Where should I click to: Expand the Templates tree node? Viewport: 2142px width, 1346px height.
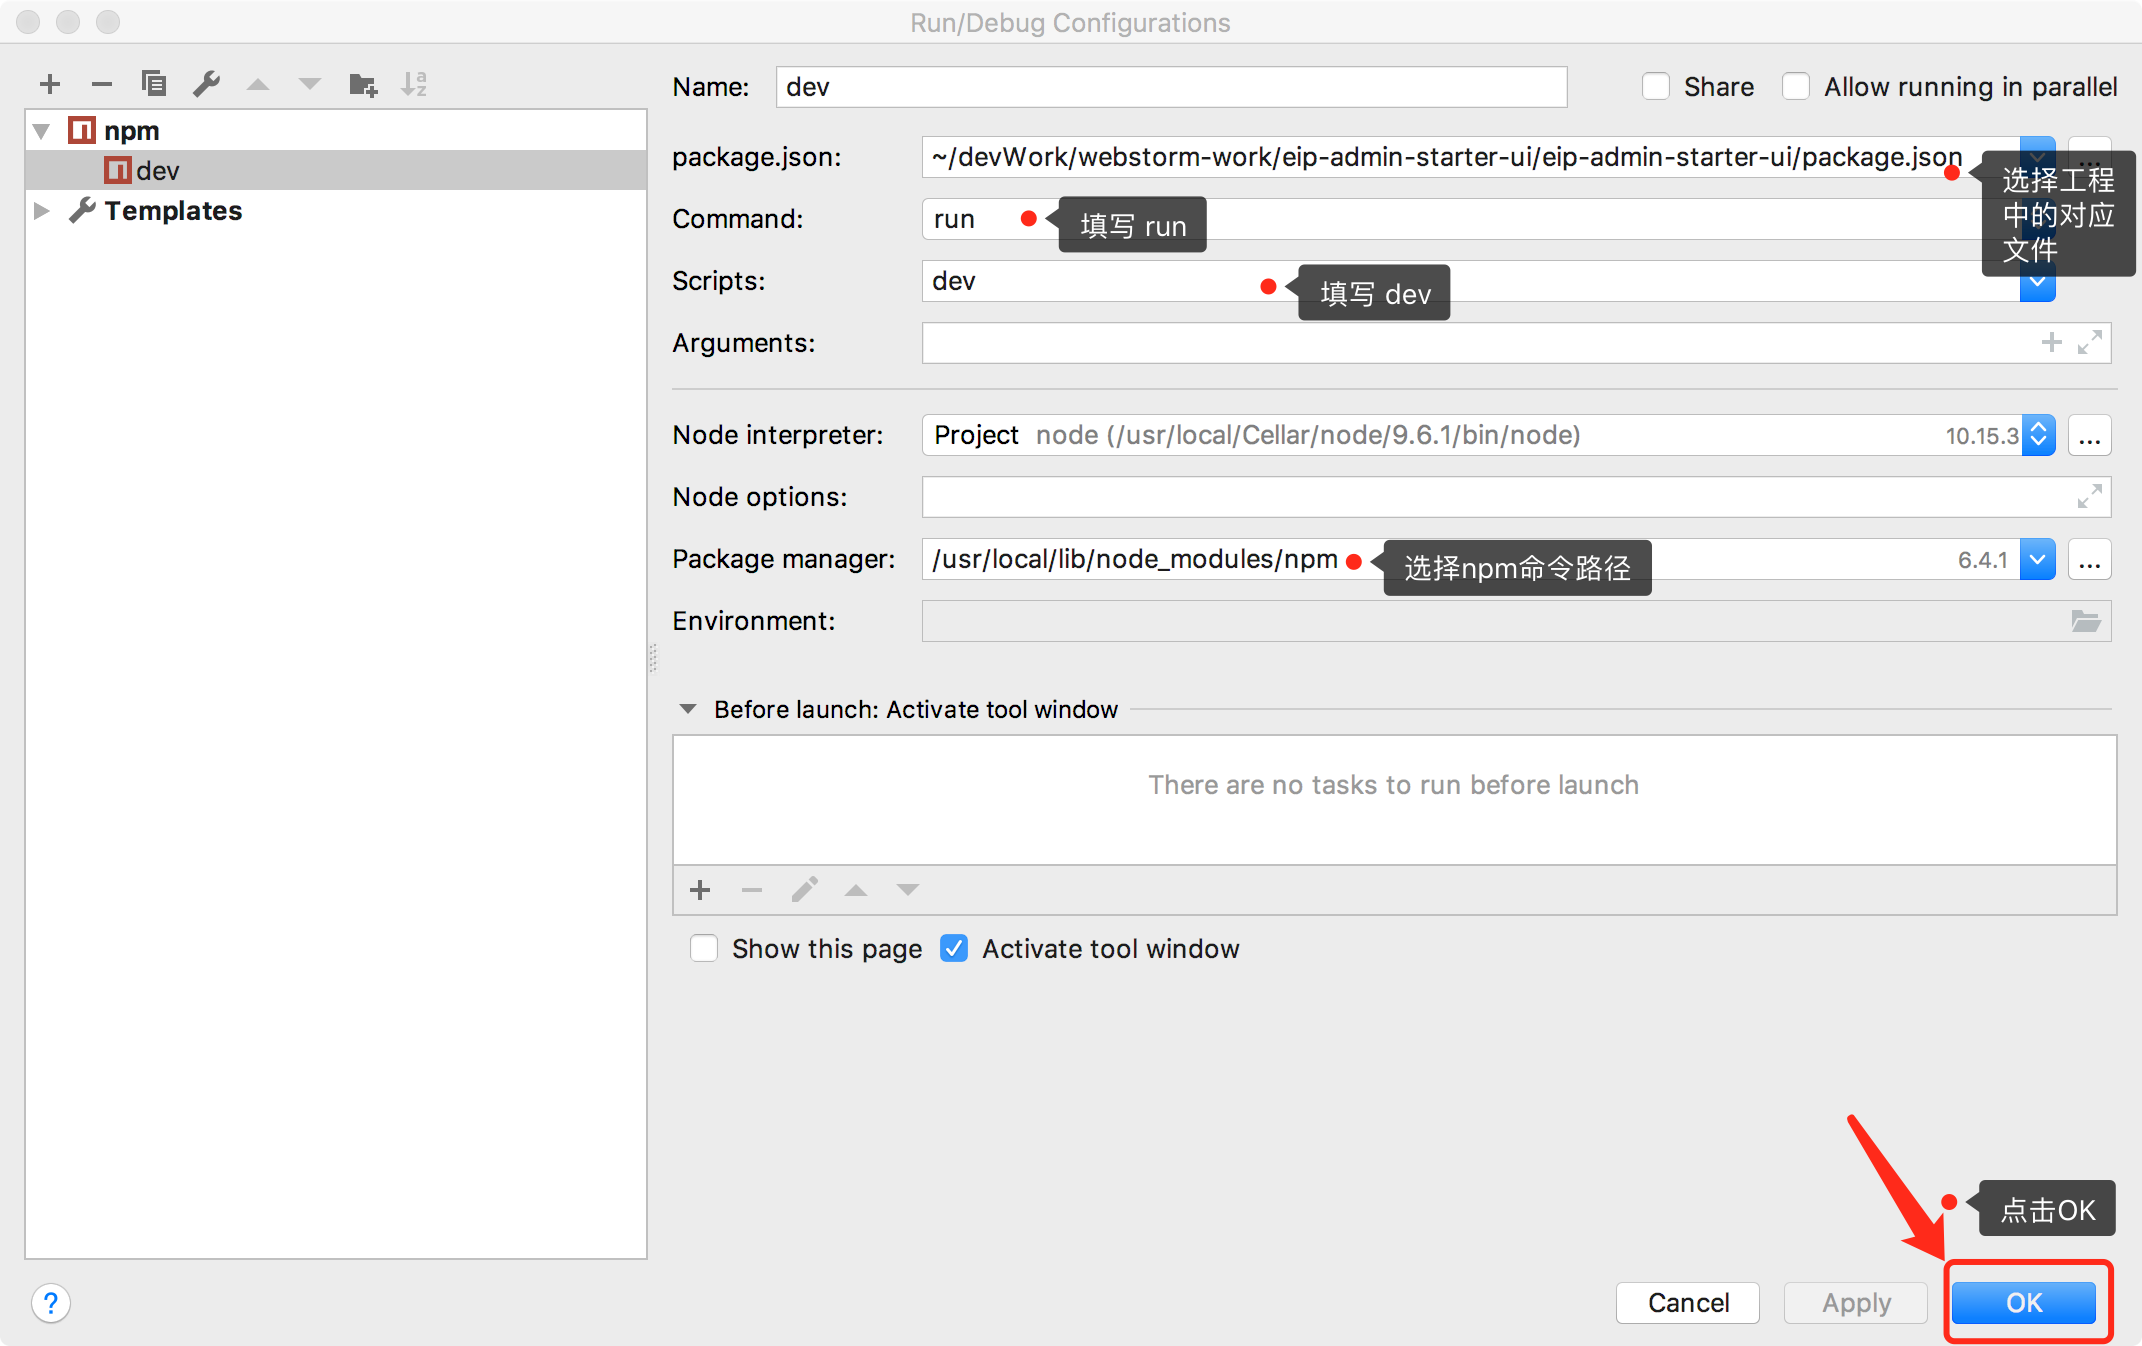pyautogui.click(x=42, y=211)
